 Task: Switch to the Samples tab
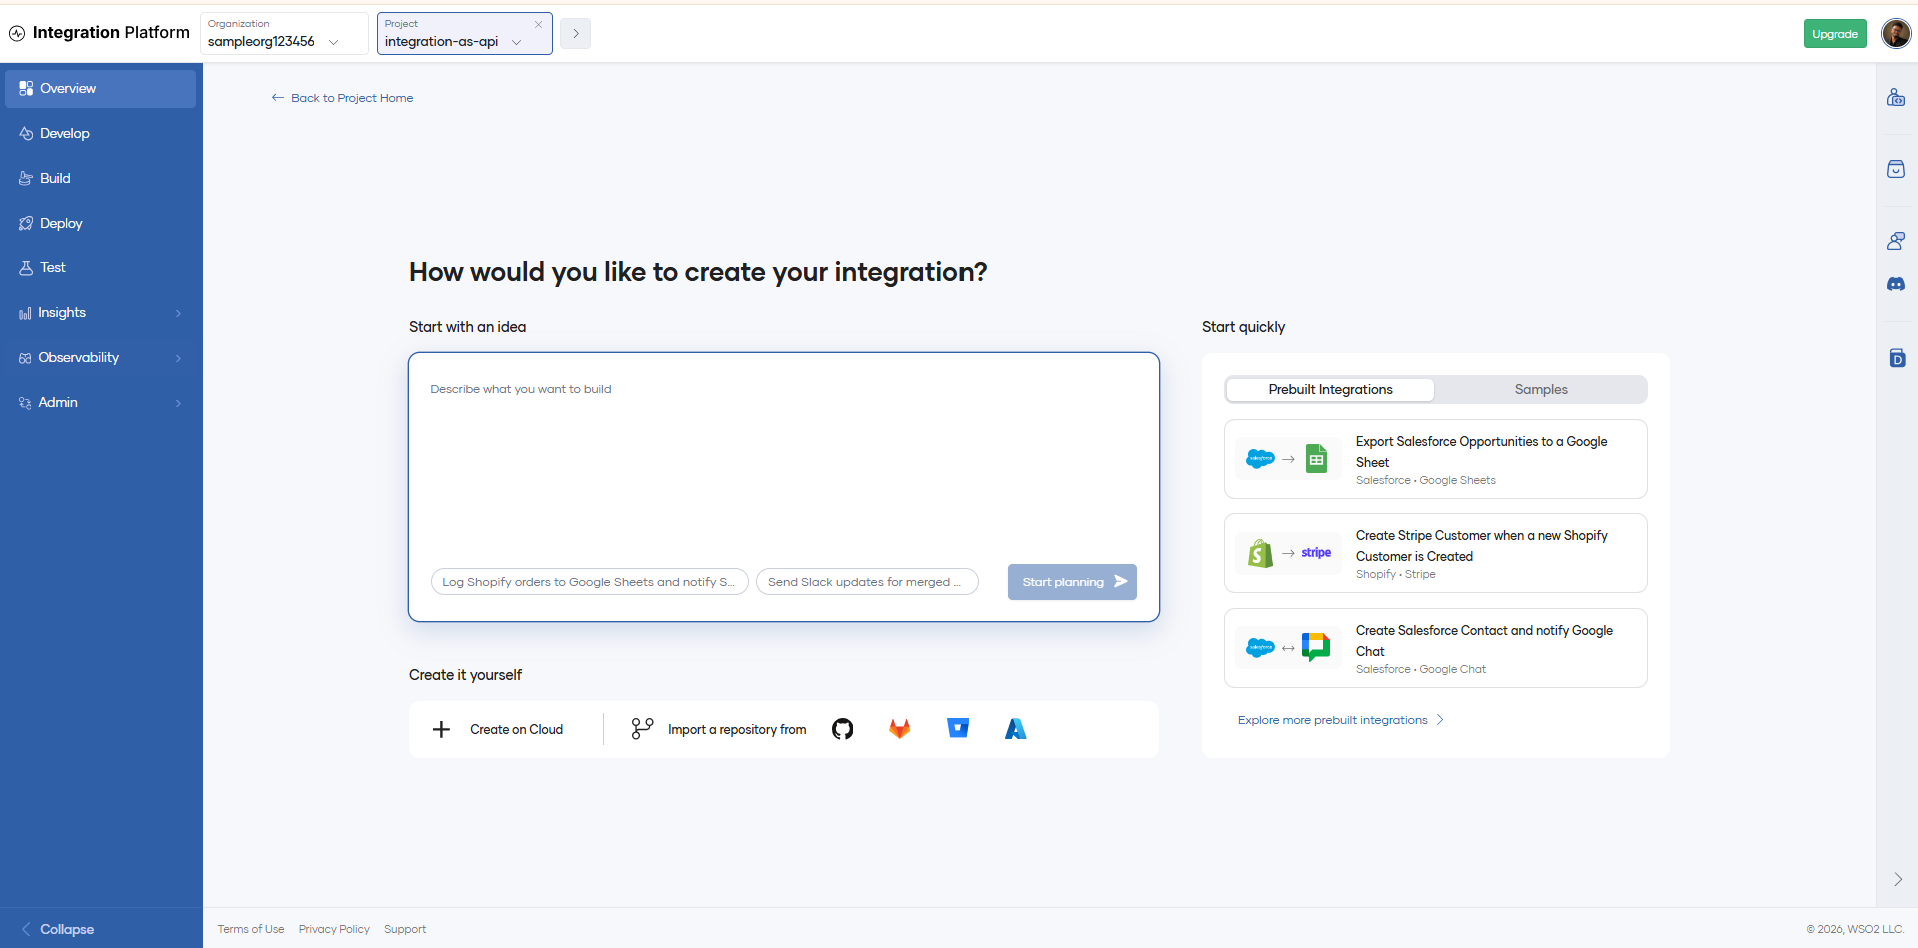(1540, 390)
